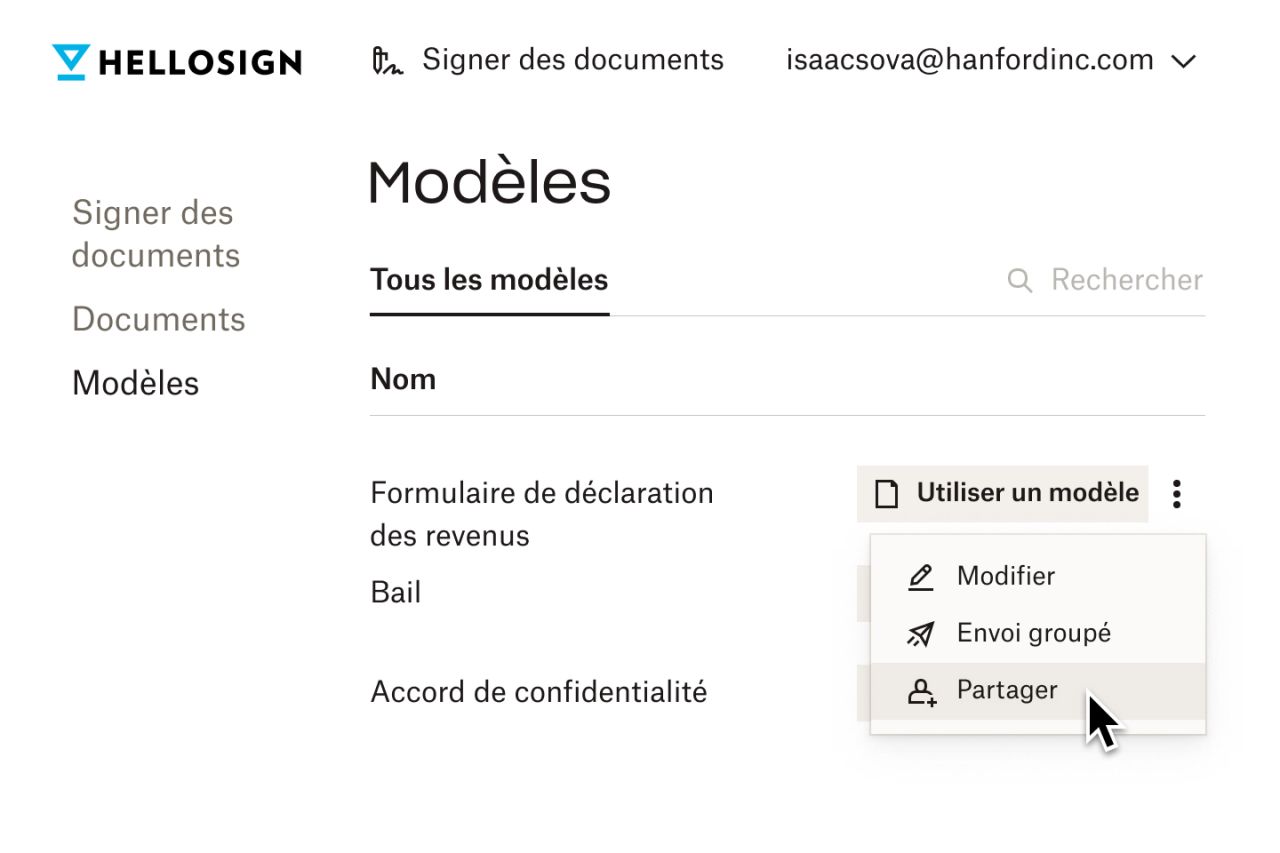
Task: Open options menu for the Bail template
Action: pos(1177,592)
